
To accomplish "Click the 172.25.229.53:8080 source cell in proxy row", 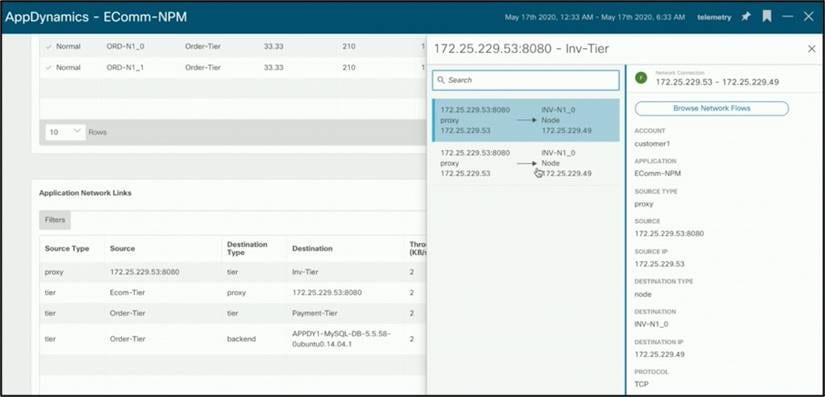I will [144, 272].
